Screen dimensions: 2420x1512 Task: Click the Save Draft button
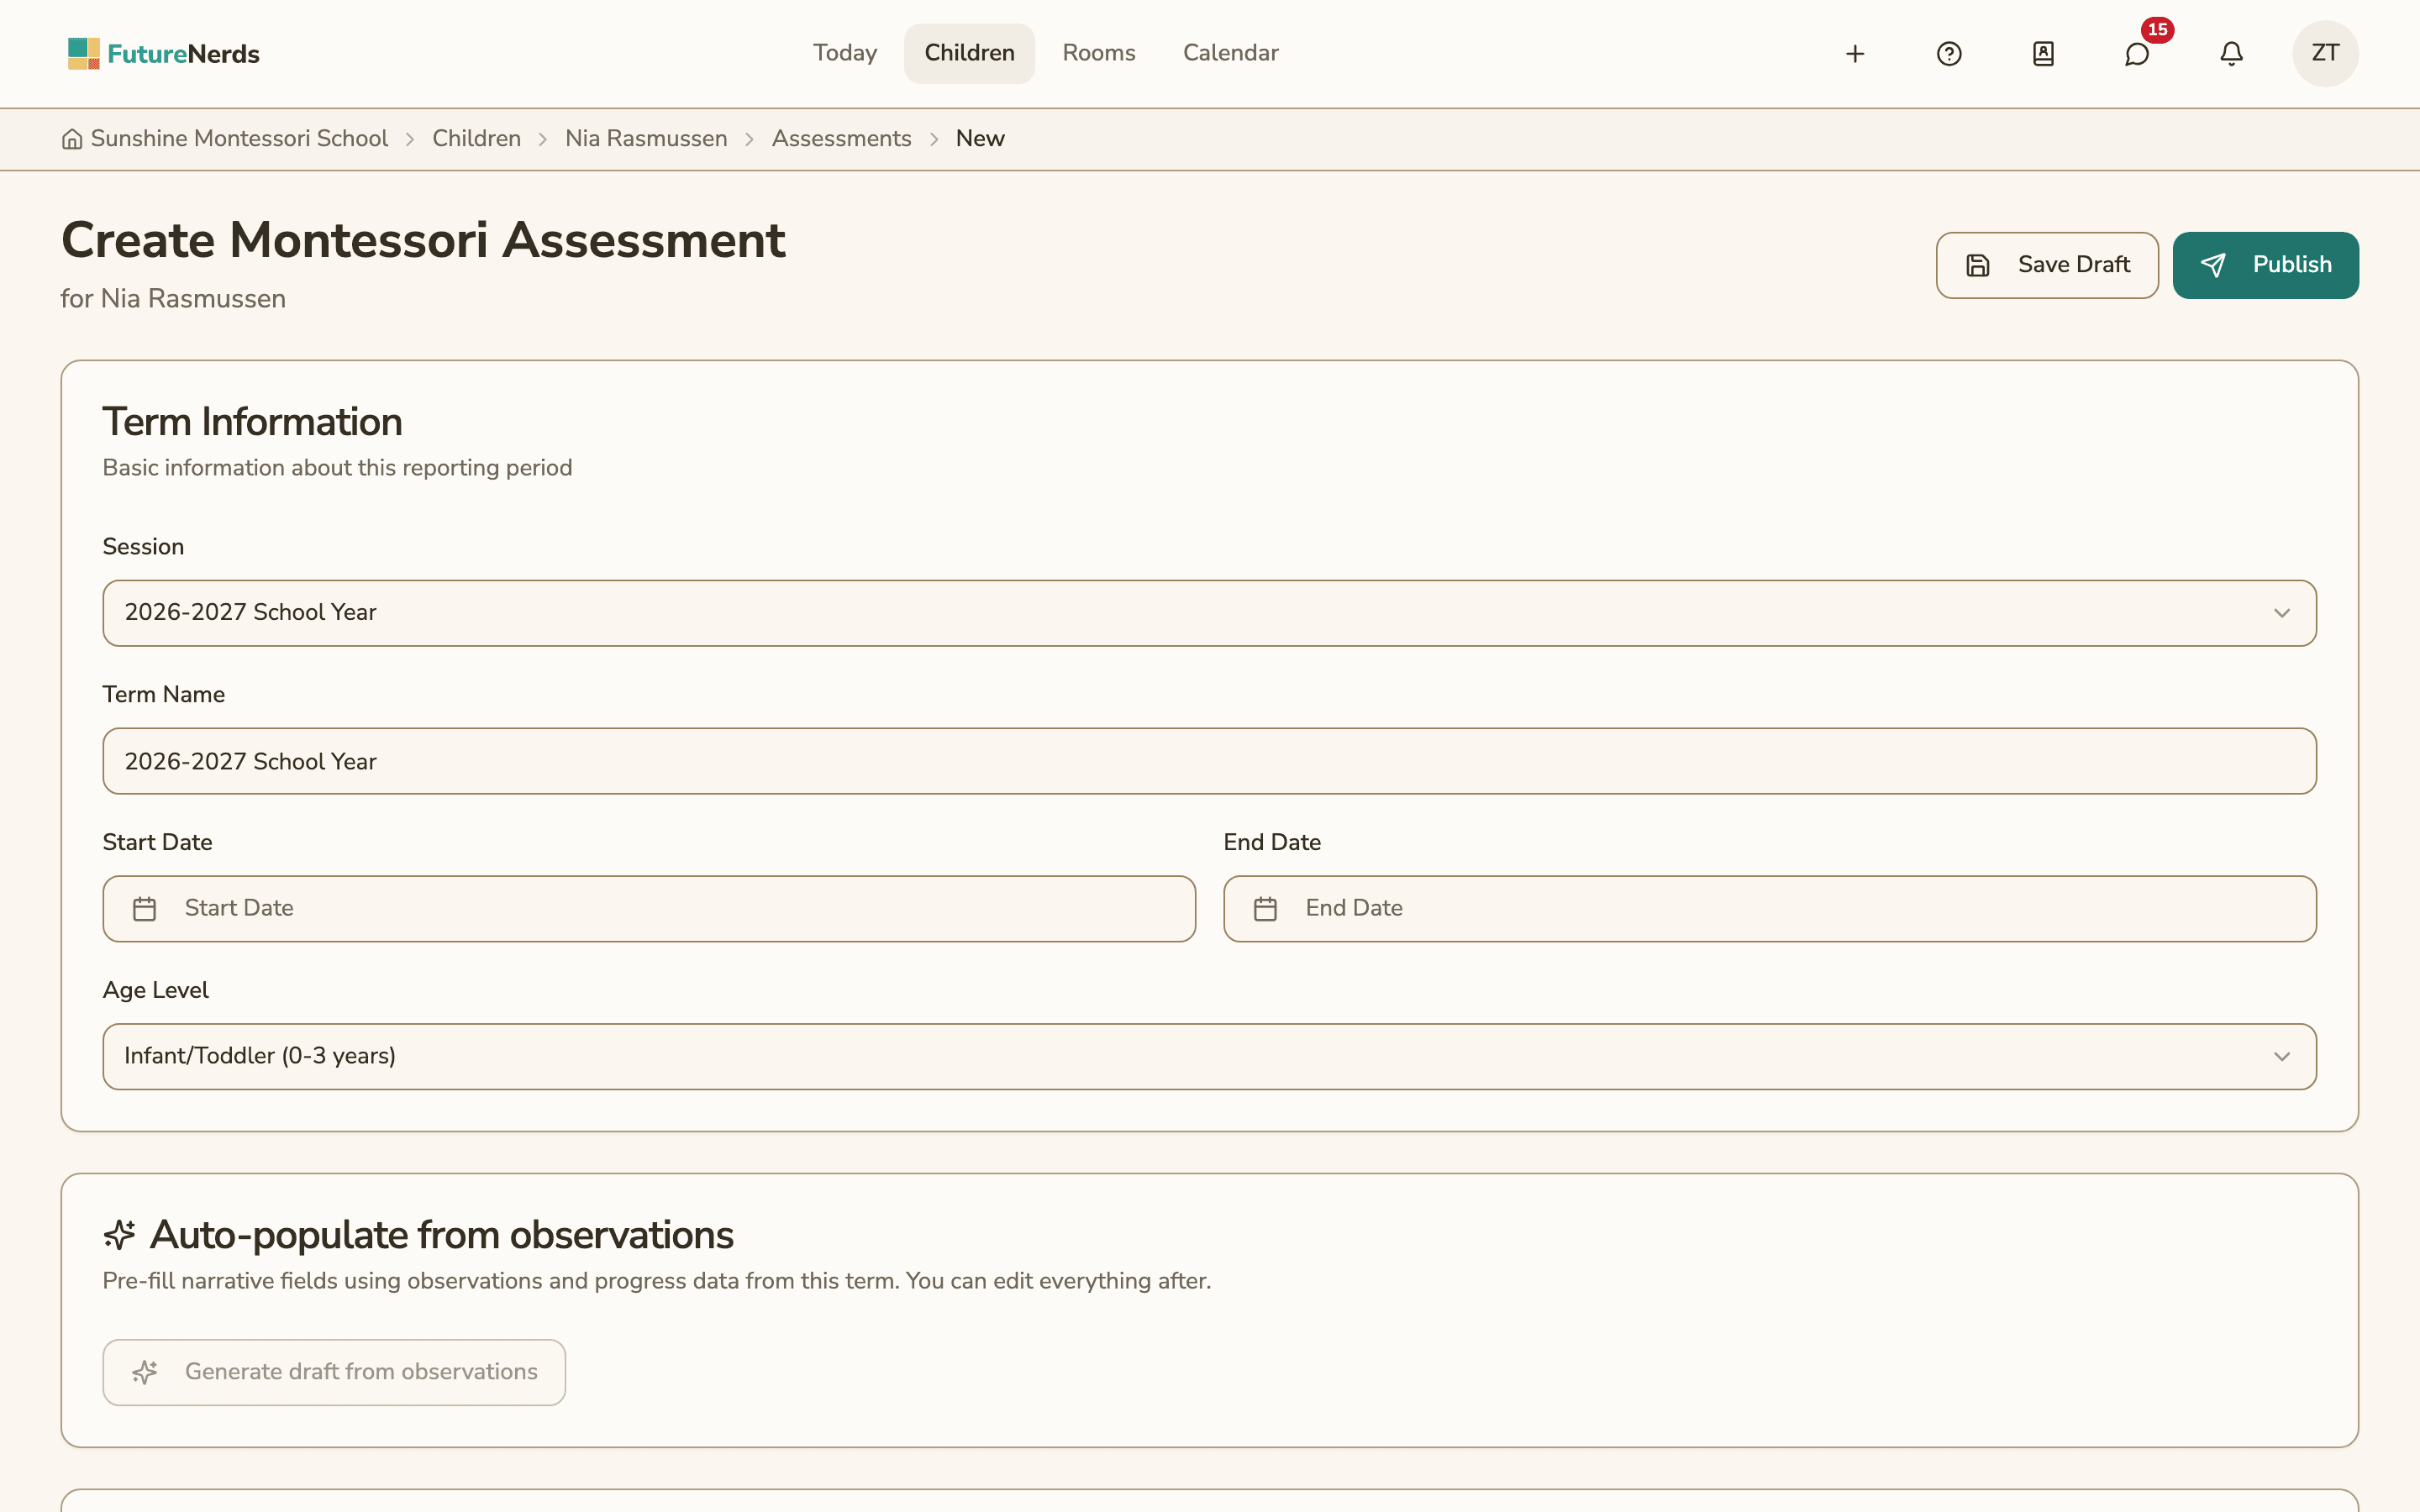pos(2047,265)
